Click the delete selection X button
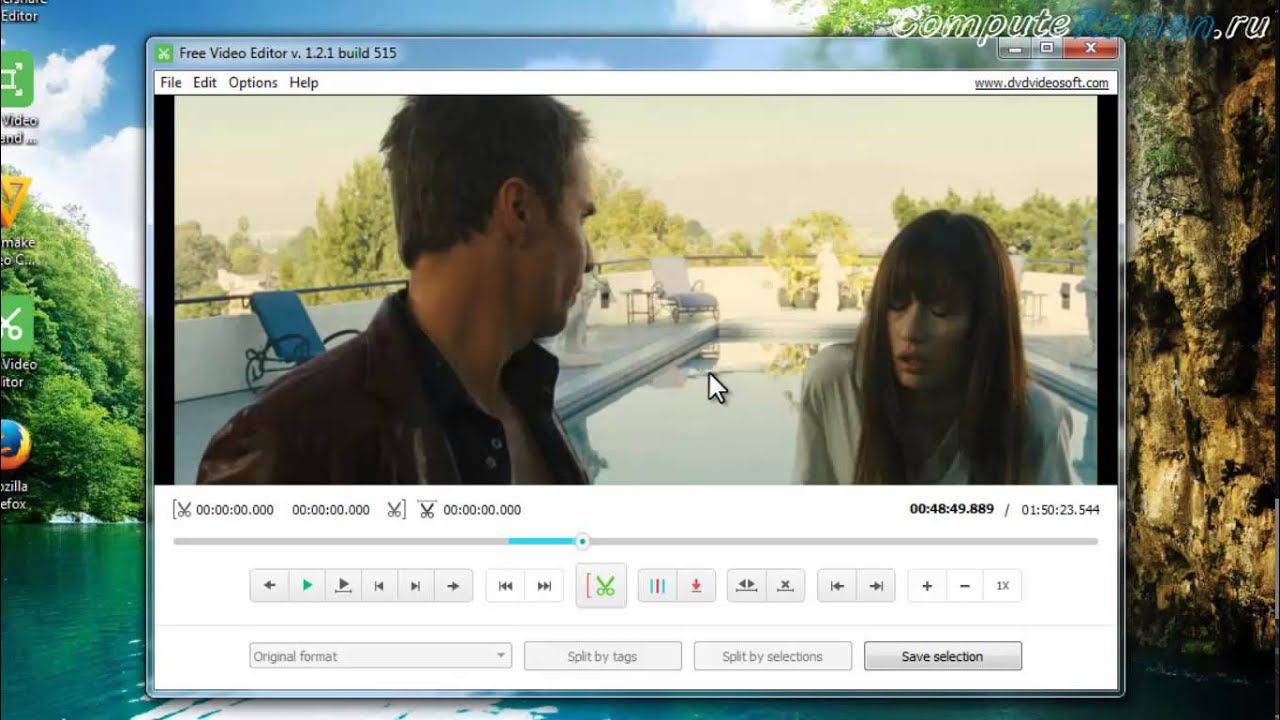 point(785,586)
